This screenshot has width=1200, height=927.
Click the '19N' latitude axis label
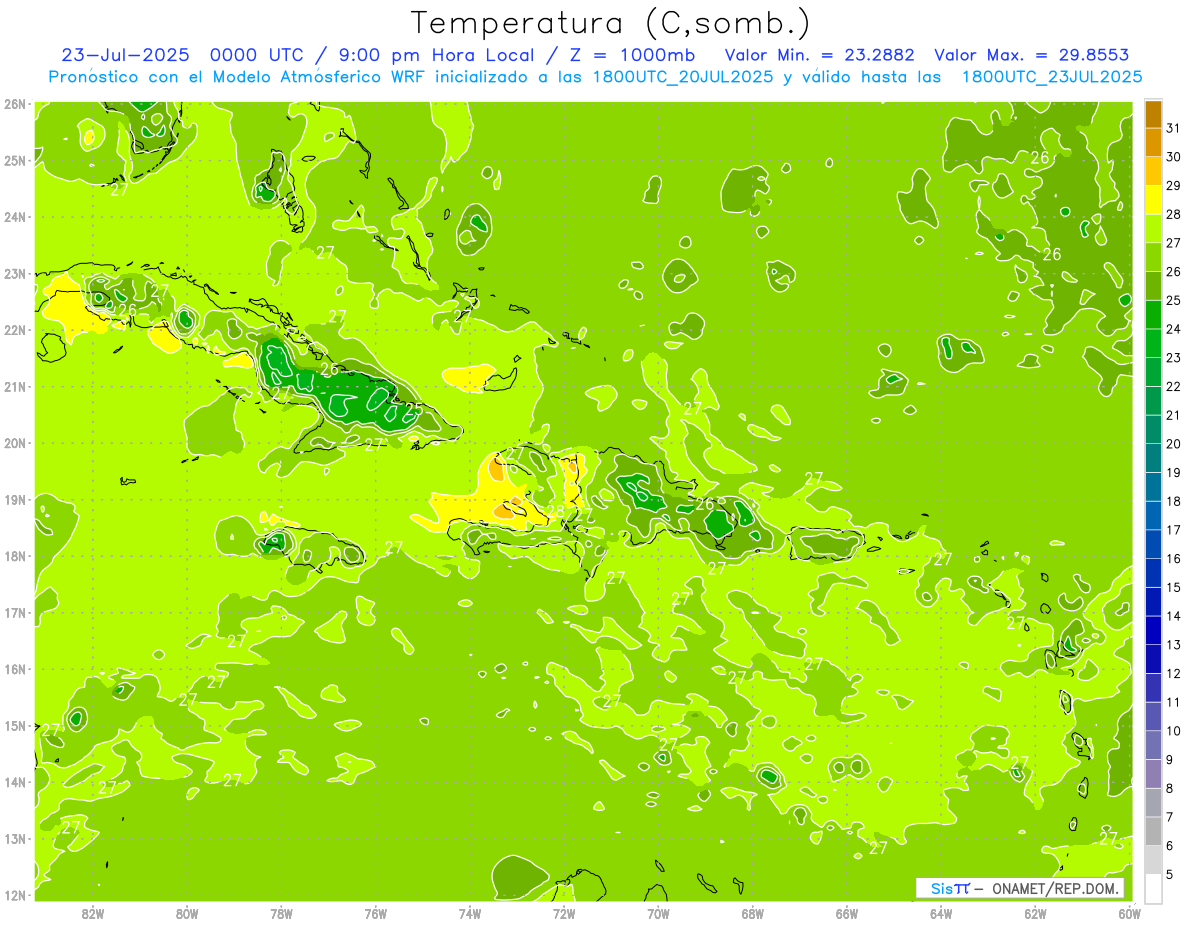coord(14,499)
